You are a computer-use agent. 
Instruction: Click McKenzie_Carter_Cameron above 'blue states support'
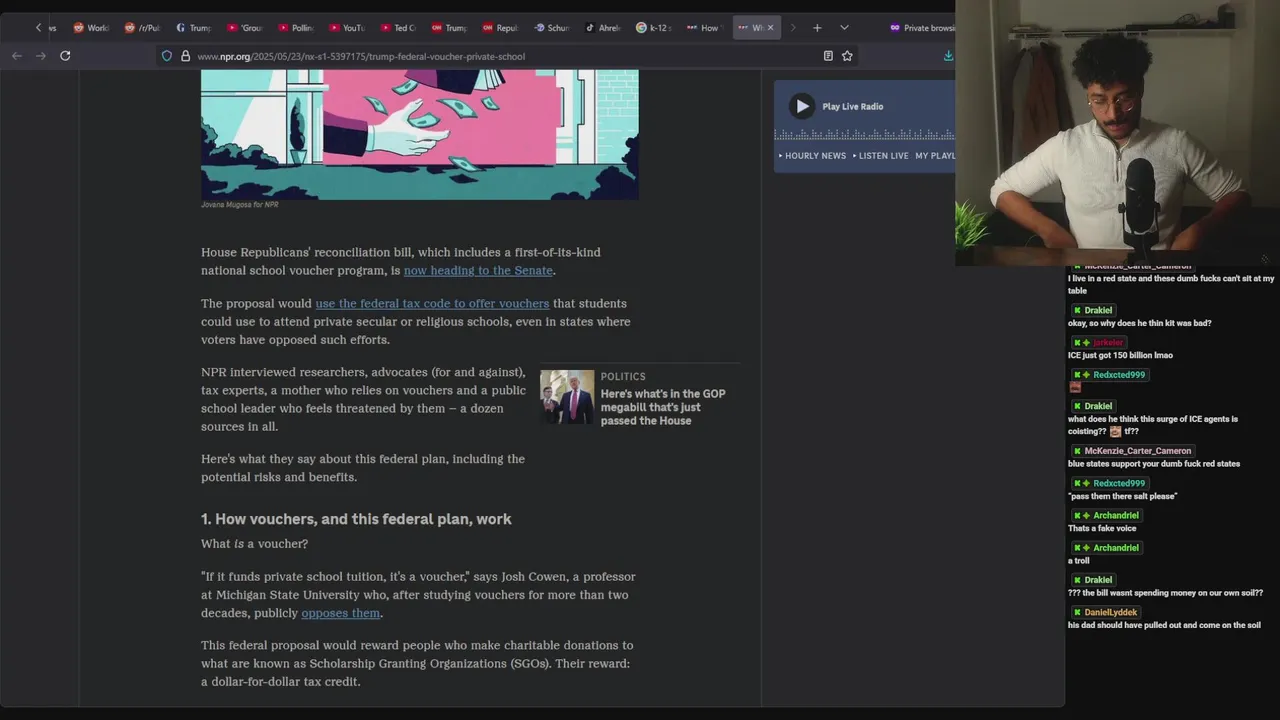click(1138, 451)
